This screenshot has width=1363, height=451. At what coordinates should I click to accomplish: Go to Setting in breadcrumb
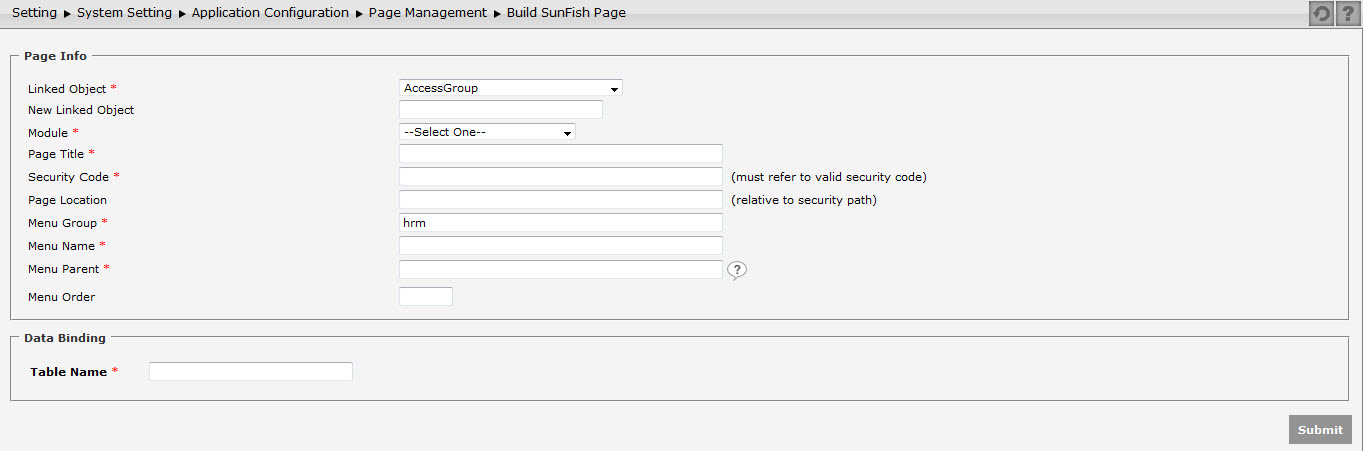34,13
